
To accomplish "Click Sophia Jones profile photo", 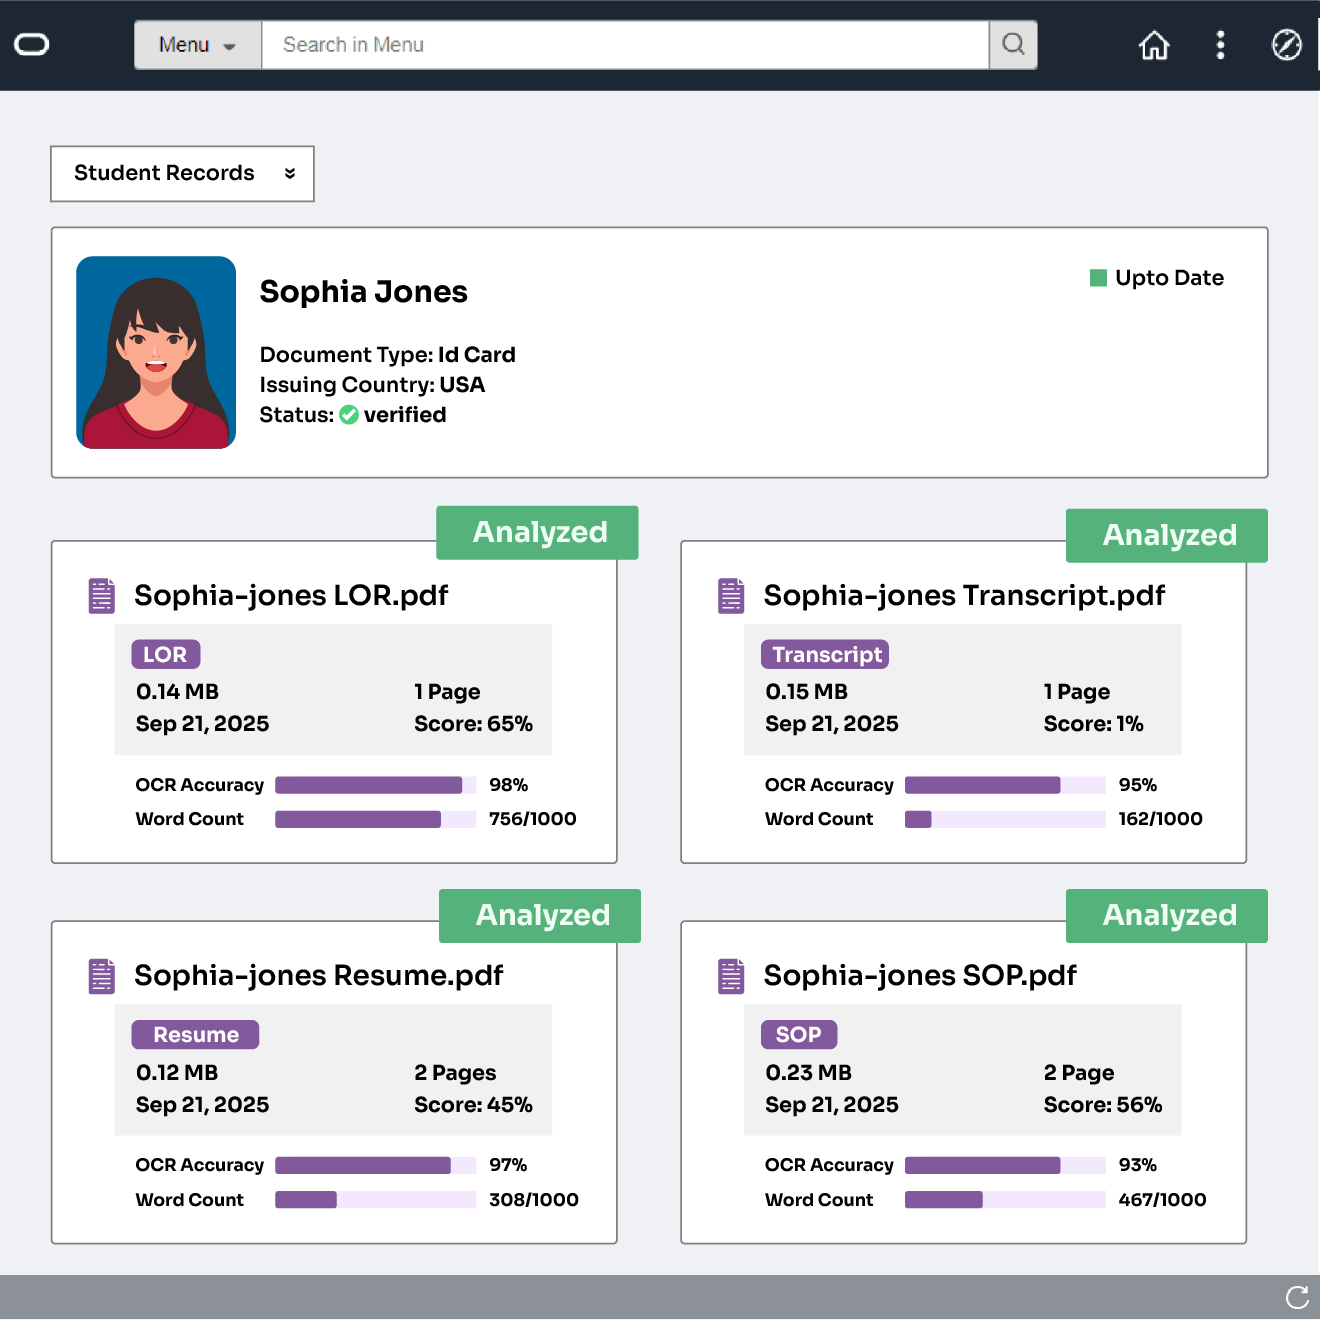I will (156, 352).
